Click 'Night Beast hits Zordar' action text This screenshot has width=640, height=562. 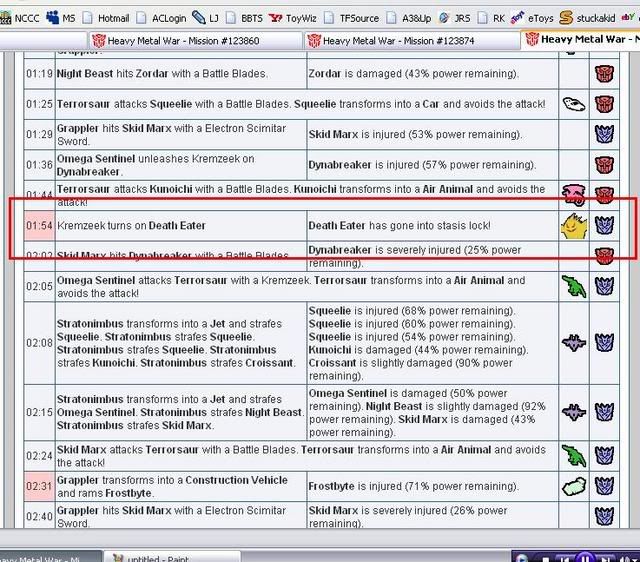tap(112, 74)
